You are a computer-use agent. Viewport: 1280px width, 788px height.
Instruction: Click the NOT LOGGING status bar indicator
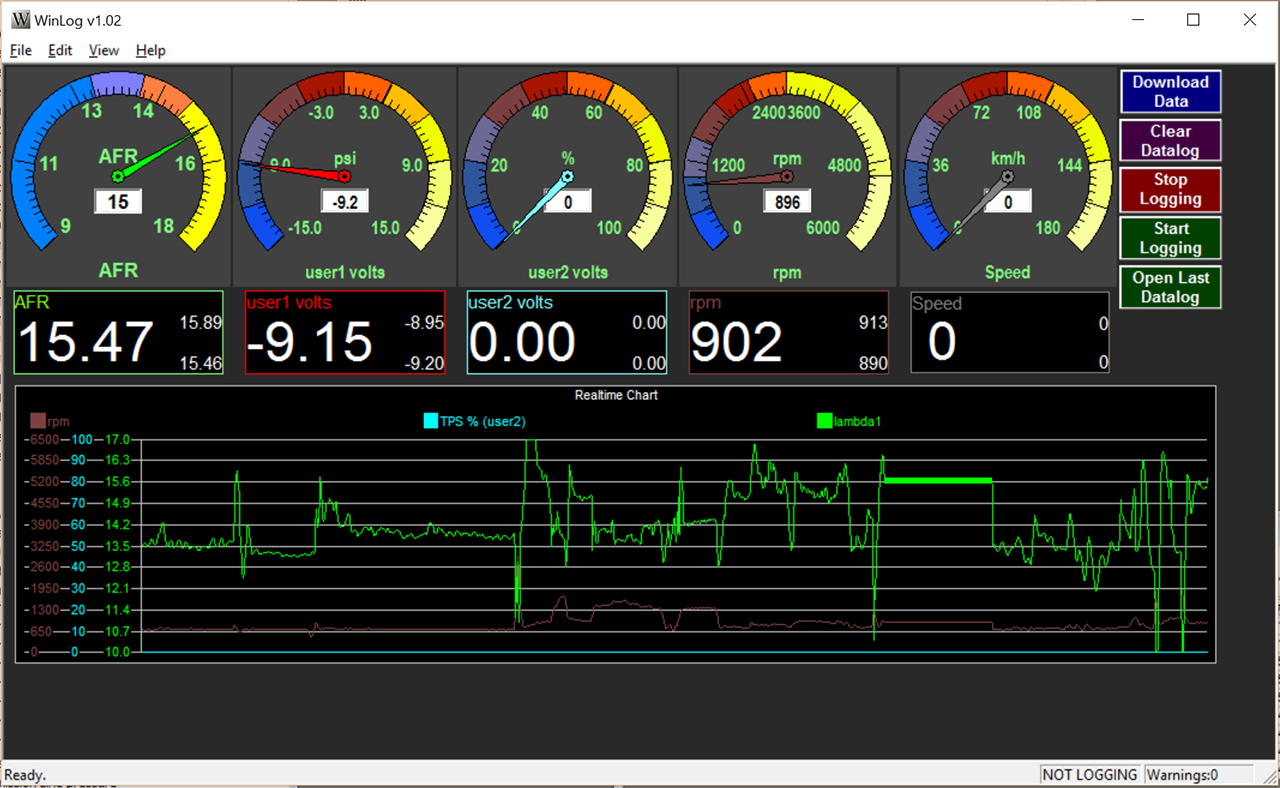coord(1090,774)
